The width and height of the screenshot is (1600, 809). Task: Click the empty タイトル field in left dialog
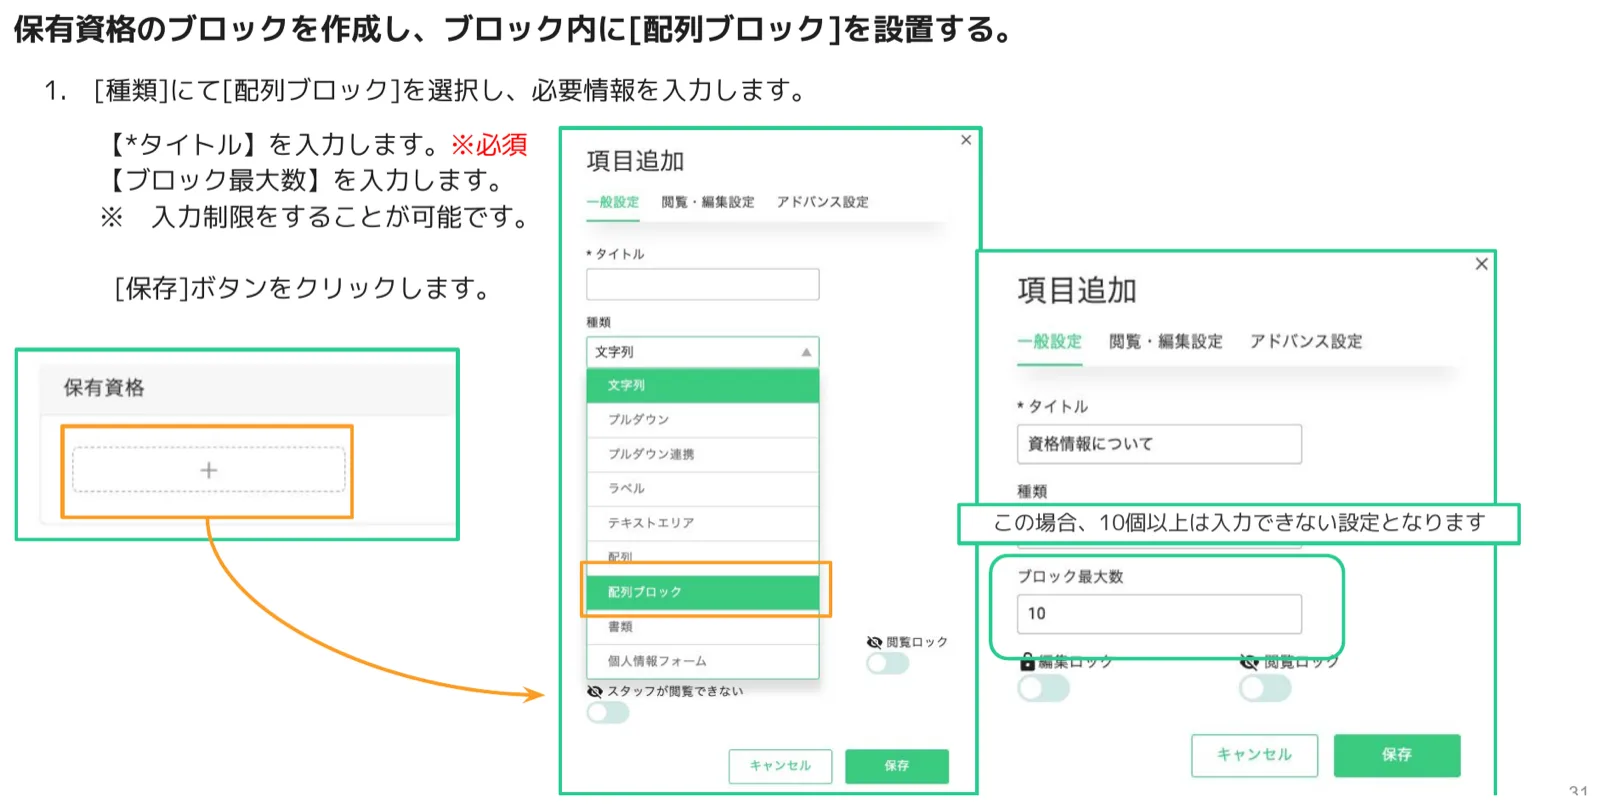tap(703, 284)
